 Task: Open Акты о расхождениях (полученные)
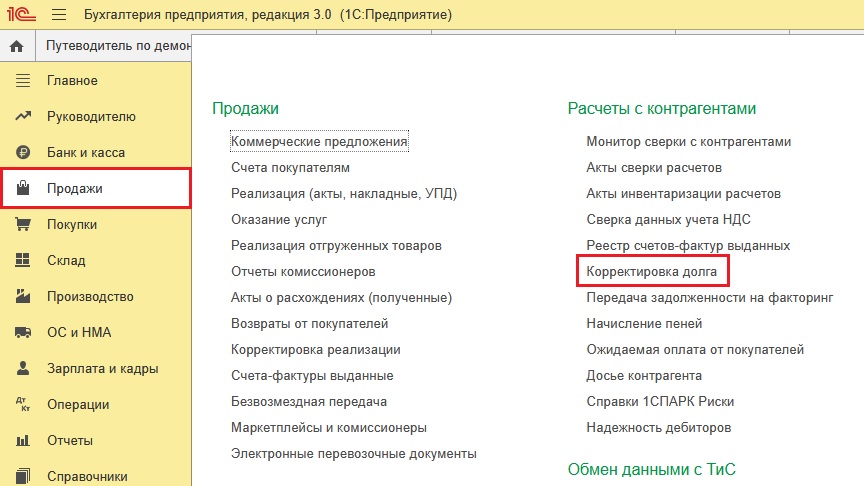341,298
